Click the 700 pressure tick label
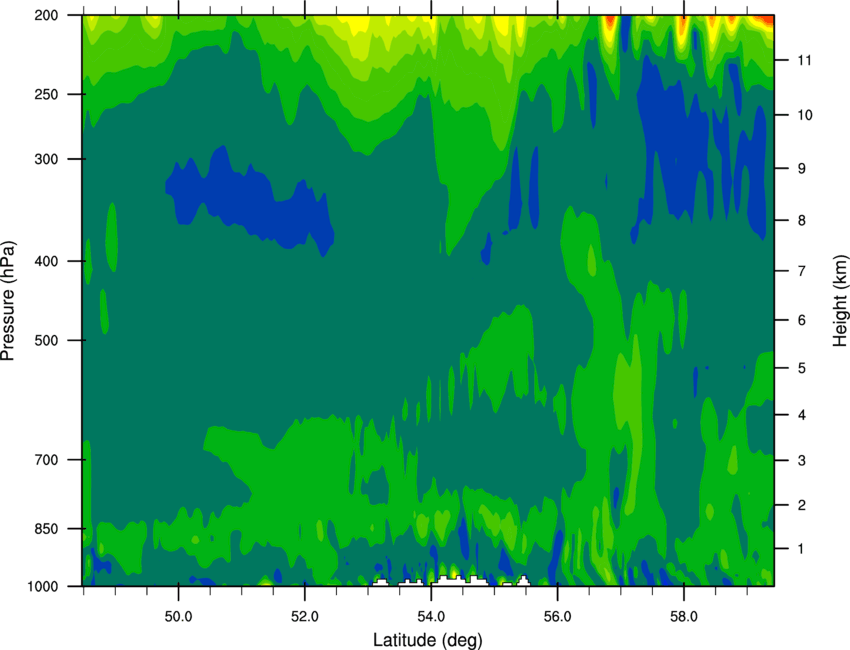850x650 pixels. (46, 460)
